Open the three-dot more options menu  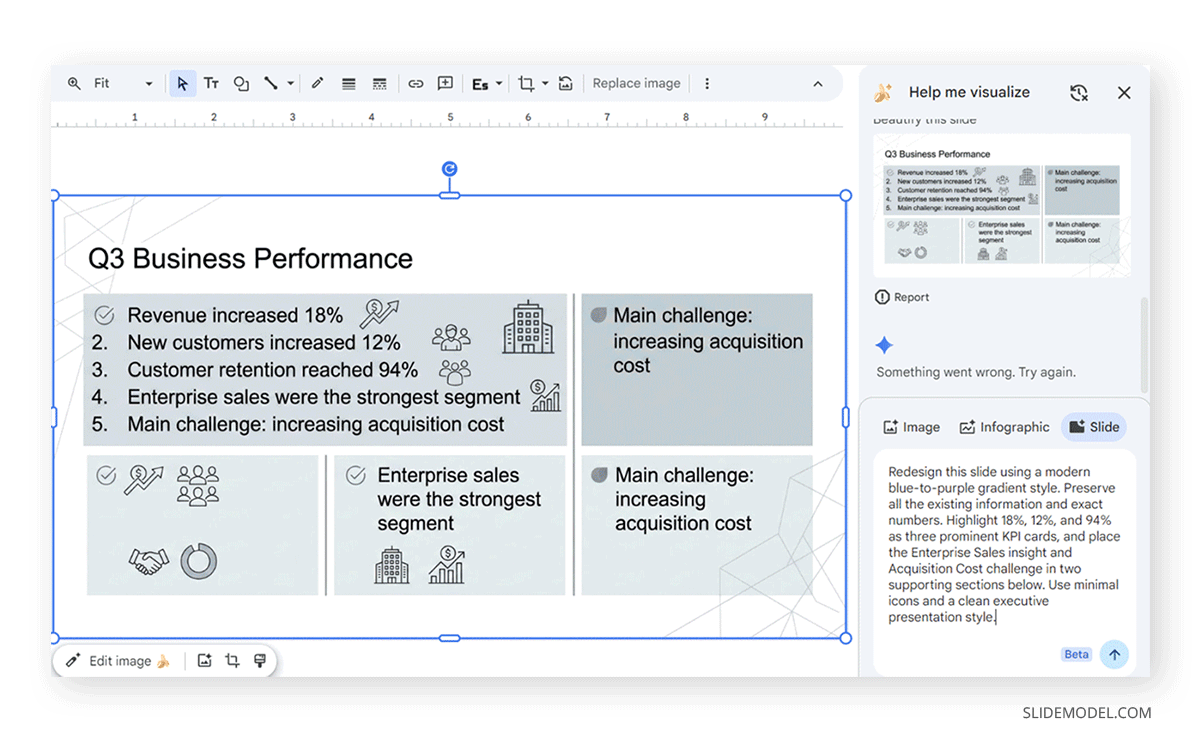(707, 84)
